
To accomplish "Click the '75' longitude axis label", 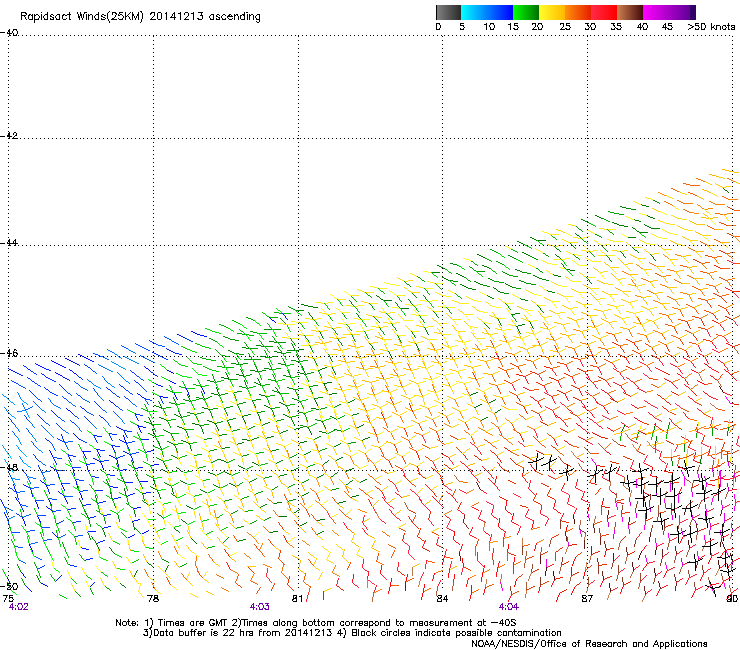I will tap(8, 598).
